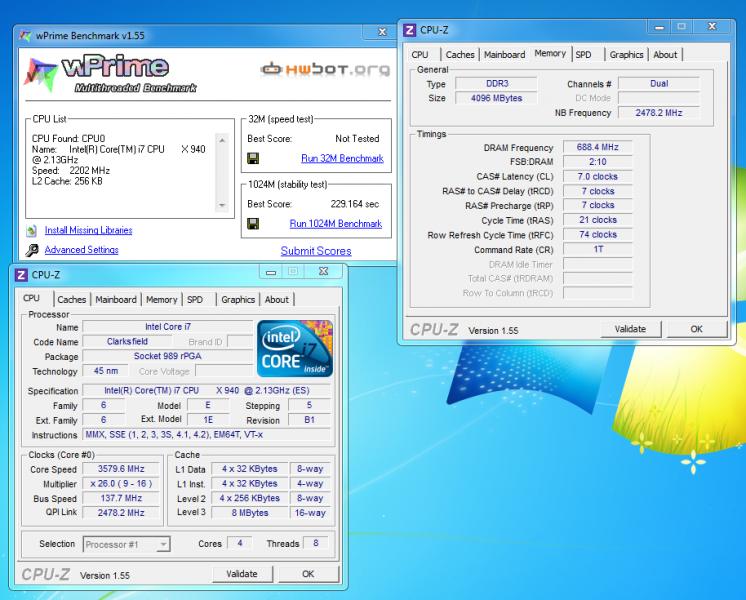Viewport: 746px width, 600px height.
Task: Open the Install Missing Libraries link
Action: pyautogui.click(x=88, y=230)
